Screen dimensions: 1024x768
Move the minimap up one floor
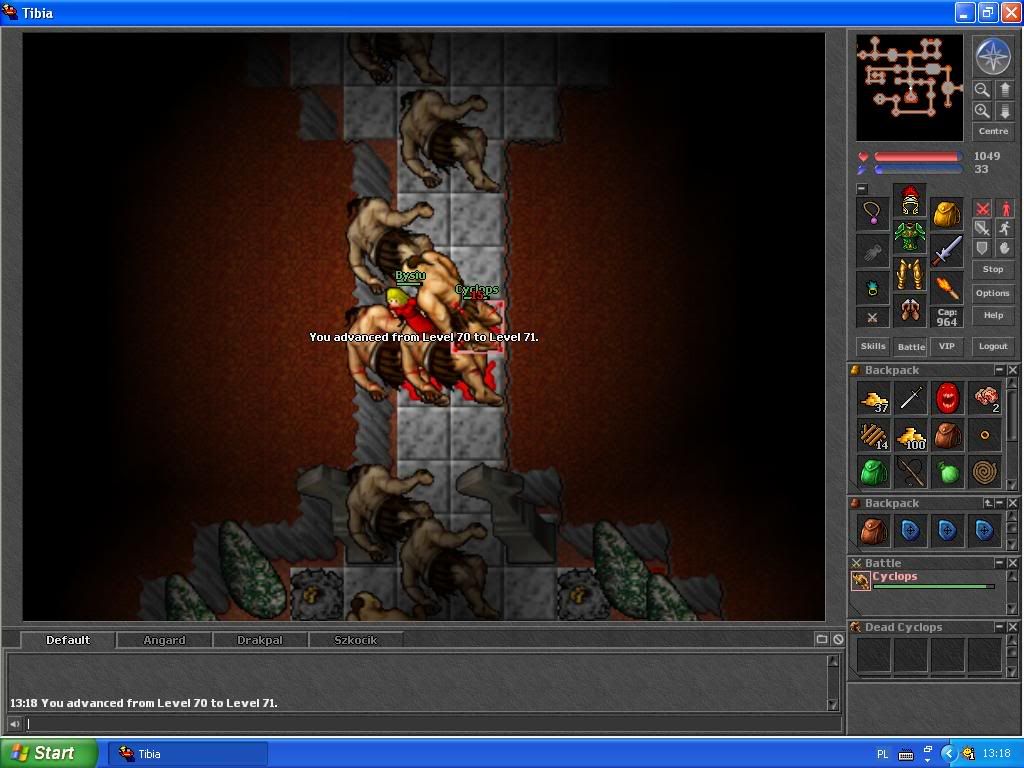[1004, 89]
